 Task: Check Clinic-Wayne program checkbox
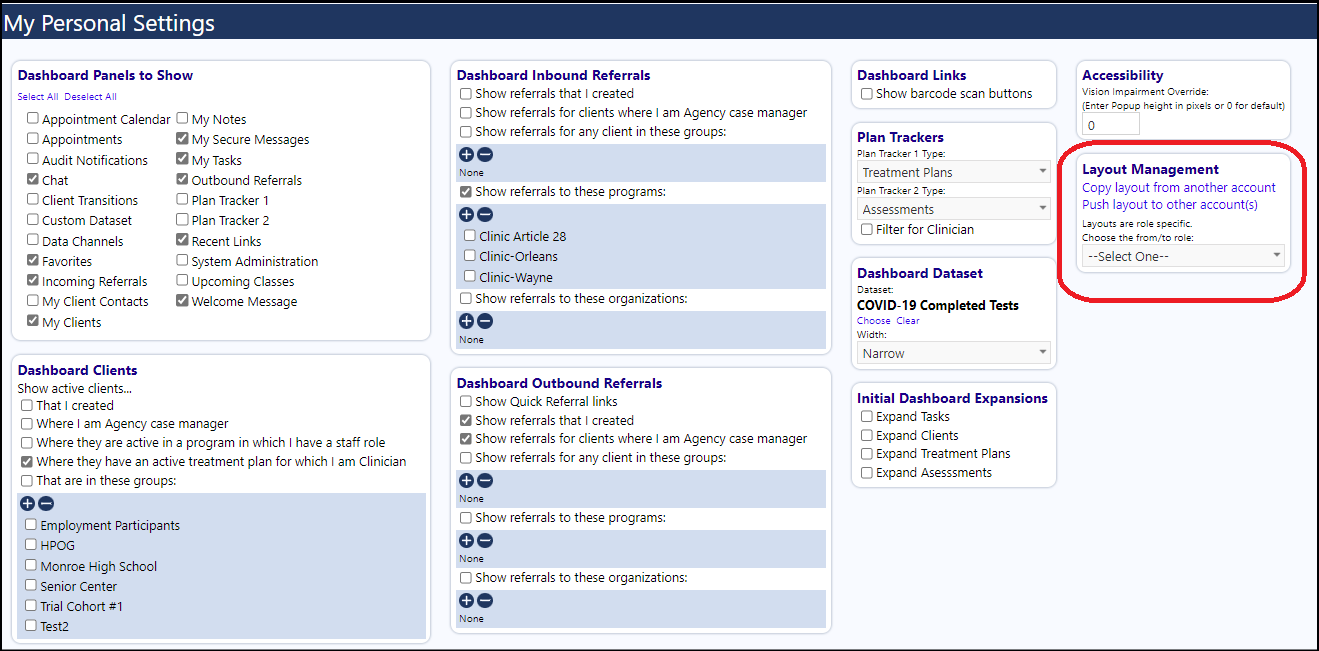[470, 278]
